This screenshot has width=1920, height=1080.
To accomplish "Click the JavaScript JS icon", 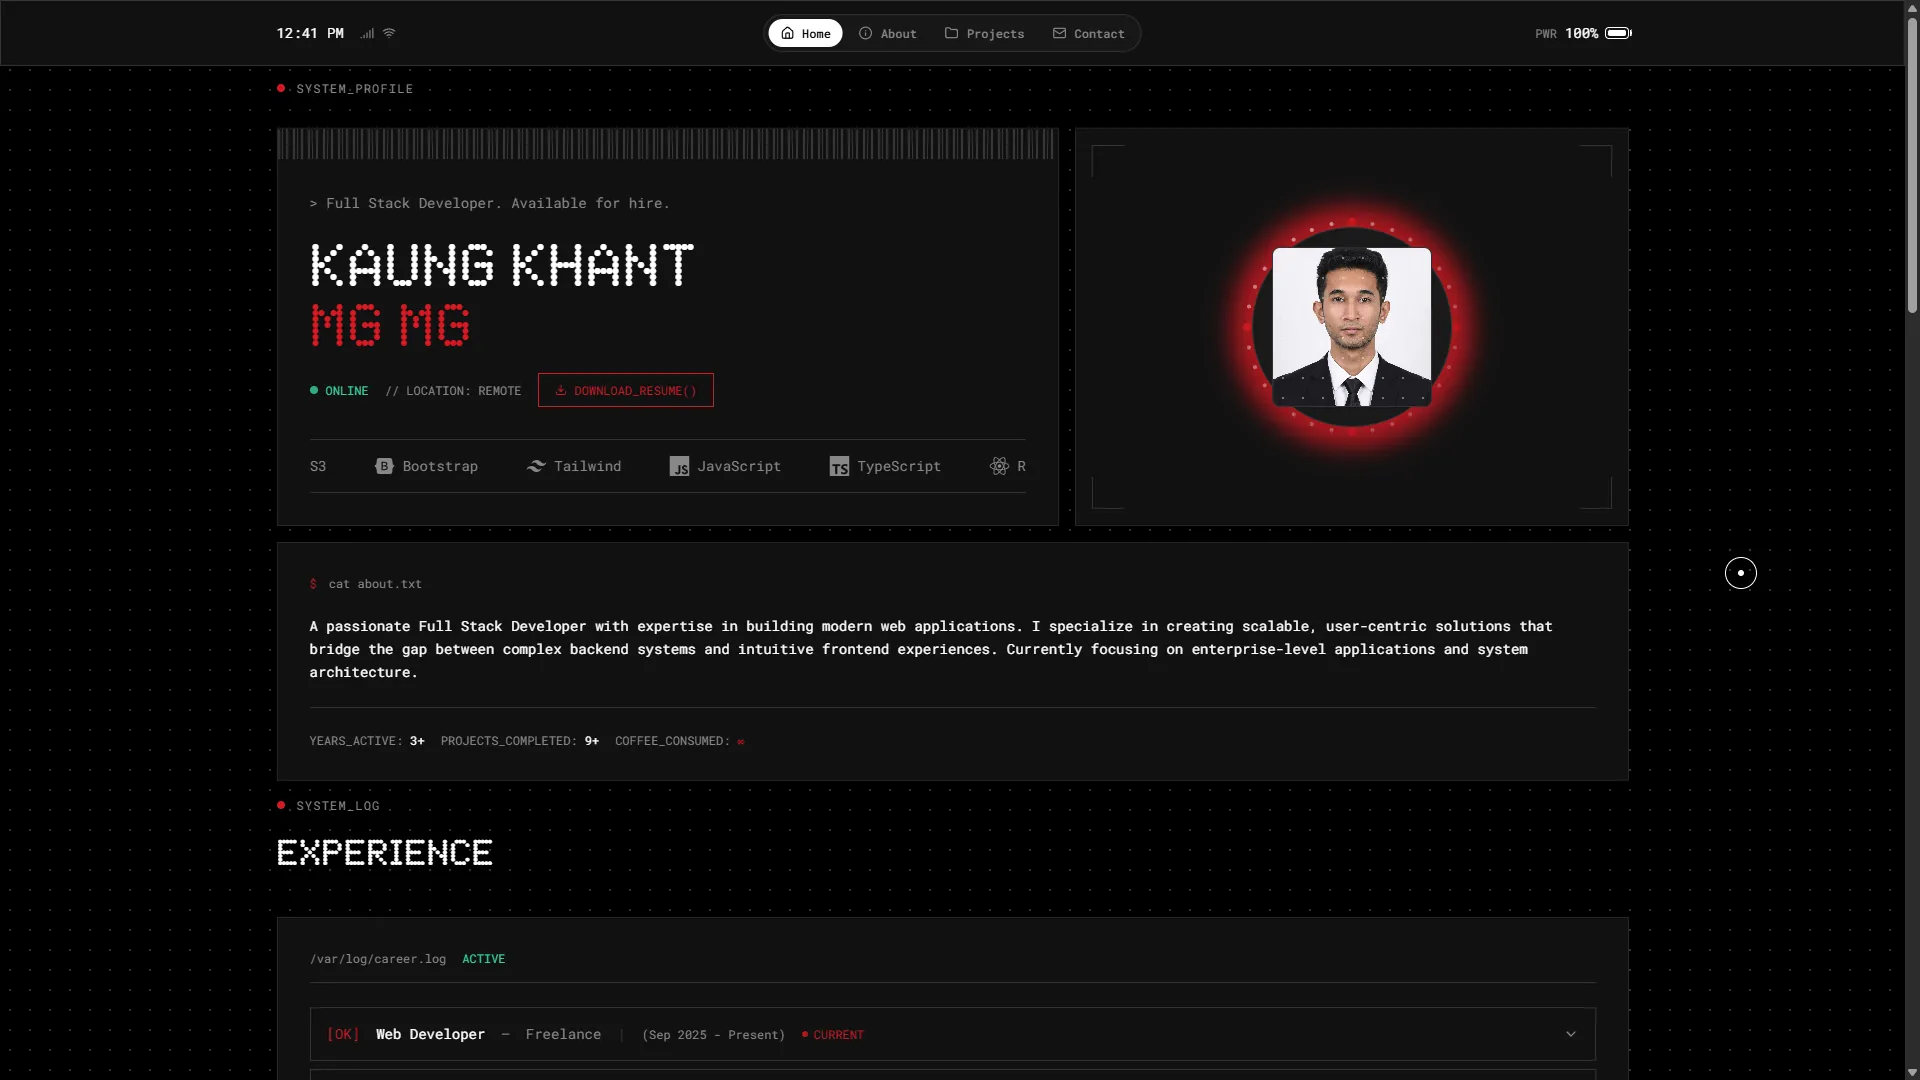I will click(679, 466).
